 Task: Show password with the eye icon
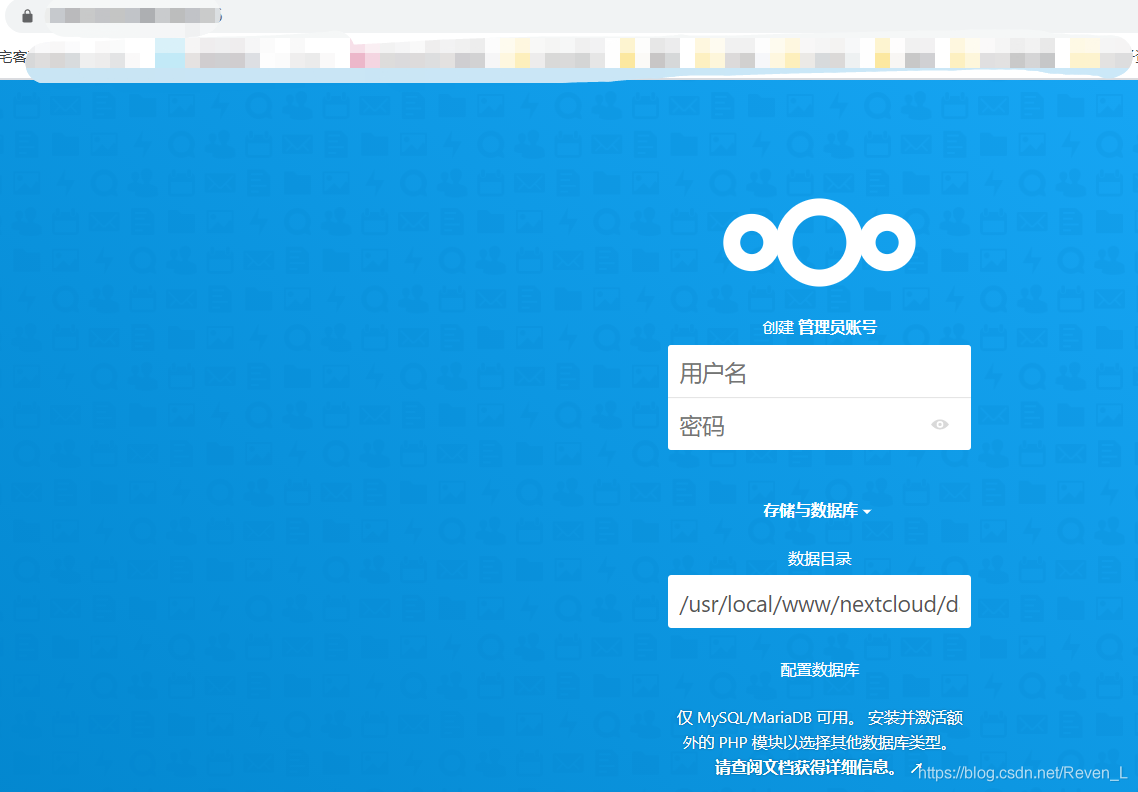tap(940, 424)
